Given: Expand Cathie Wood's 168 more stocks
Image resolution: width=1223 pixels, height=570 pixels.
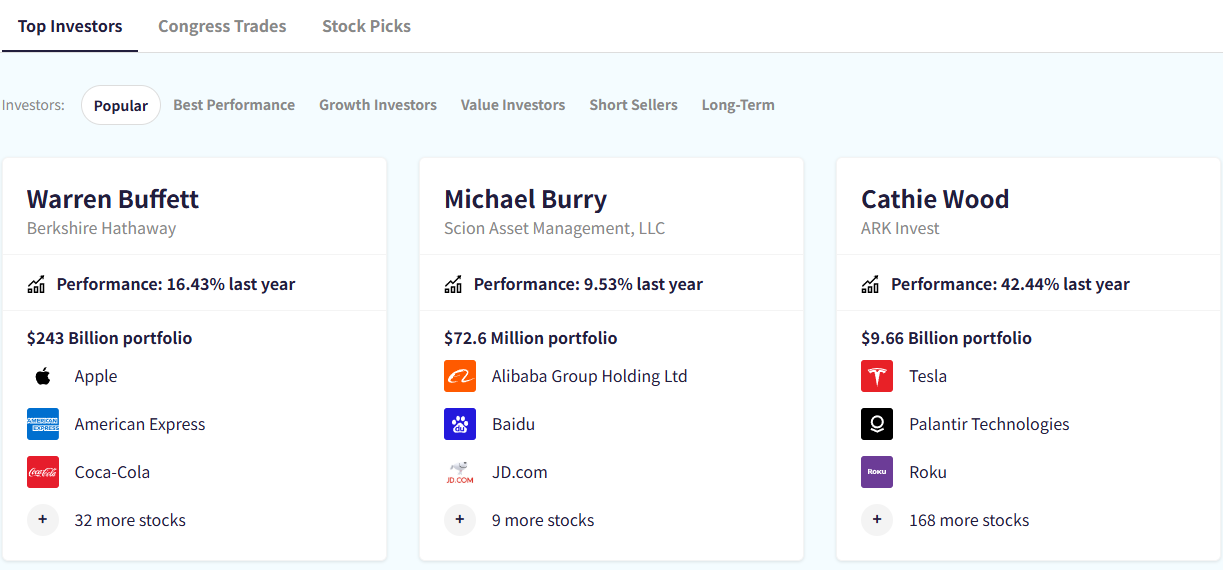Looking at the screenshot, I should [945, 520].
